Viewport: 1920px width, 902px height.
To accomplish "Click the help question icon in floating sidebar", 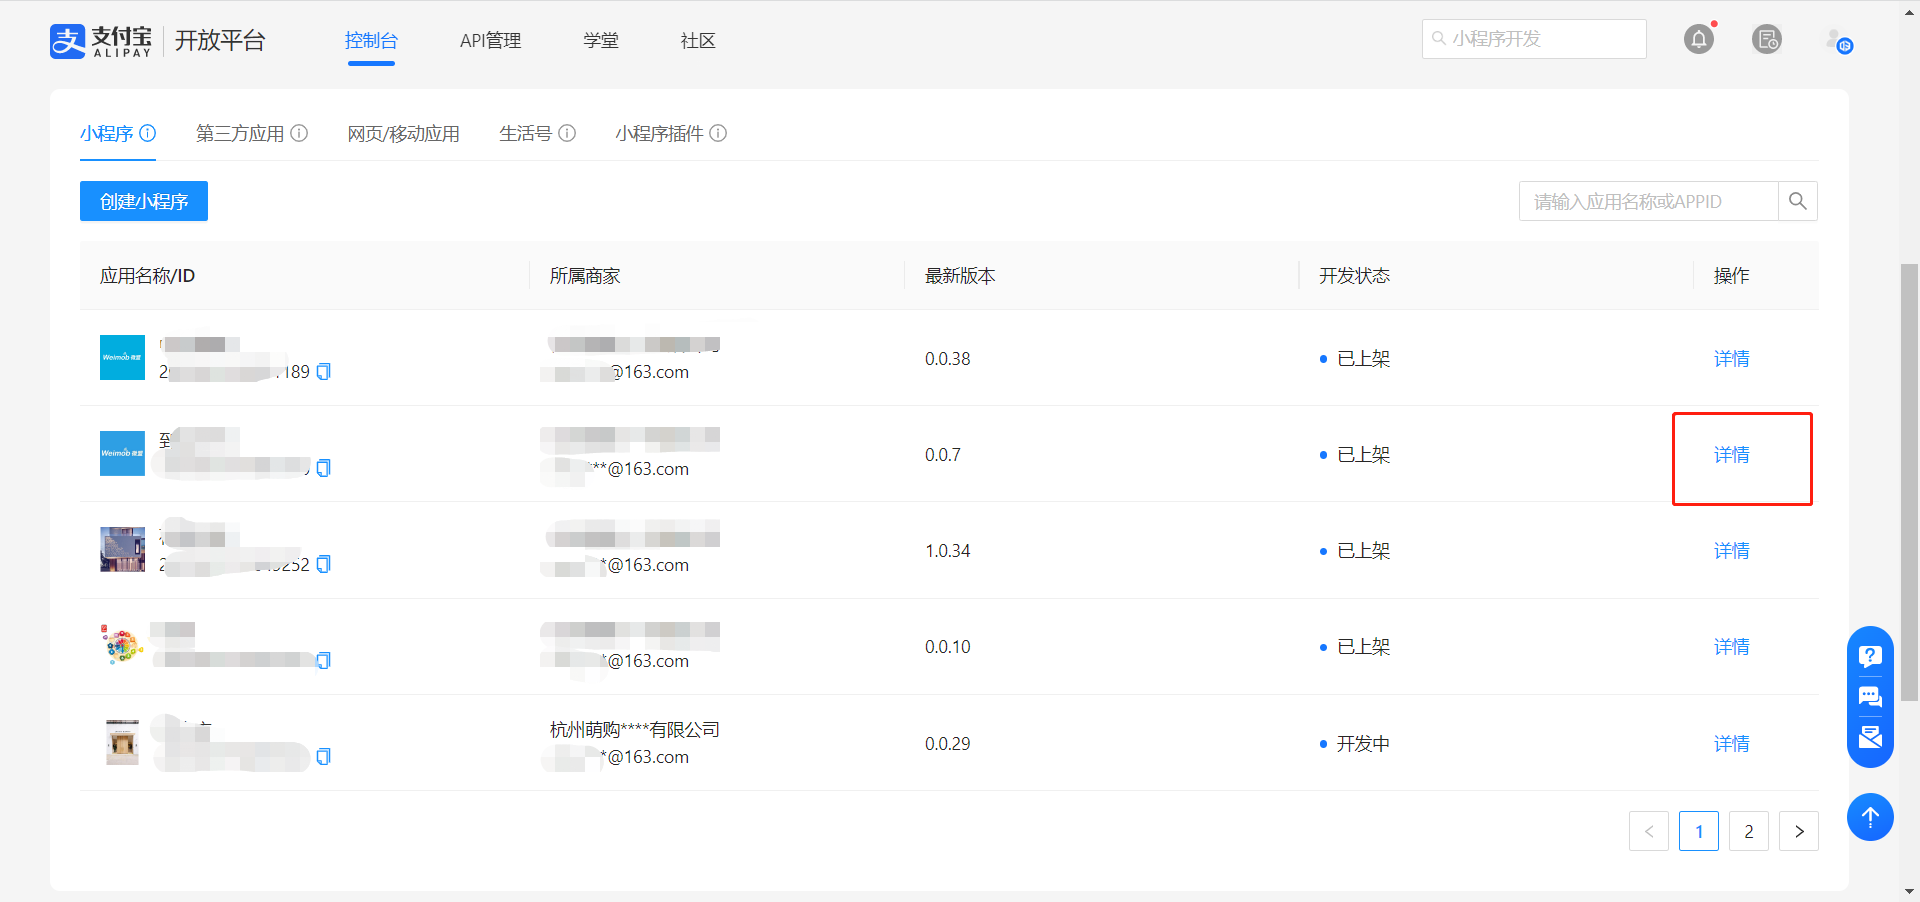I will pyautogui.click(x=1870, y=656).
